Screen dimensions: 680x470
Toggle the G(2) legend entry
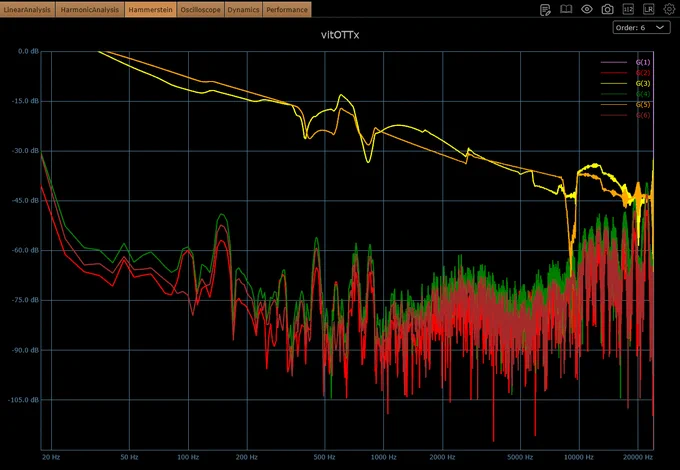625,73
